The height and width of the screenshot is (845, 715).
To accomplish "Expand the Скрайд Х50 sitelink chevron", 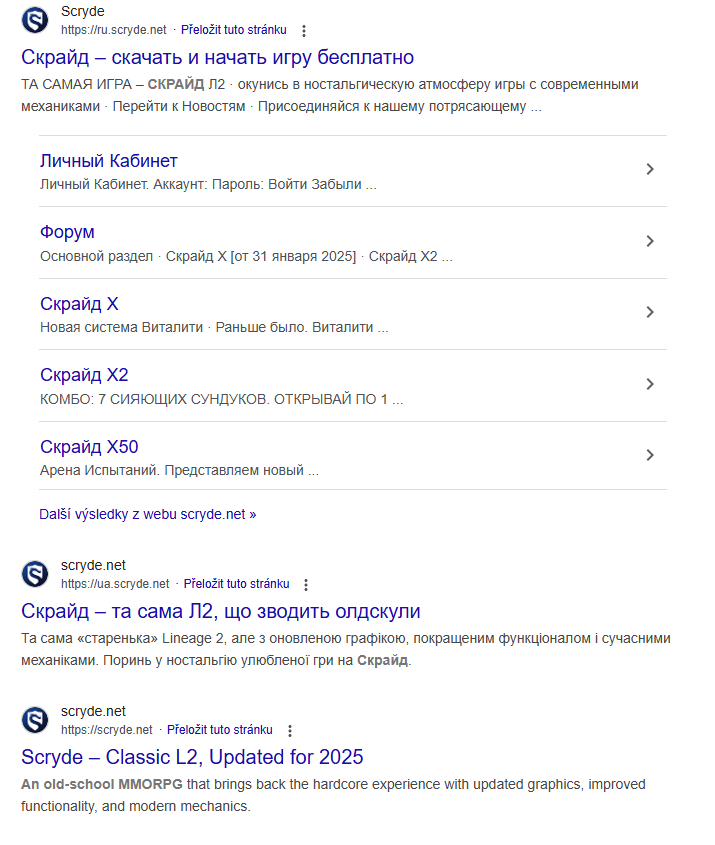I will coord(650,455).
